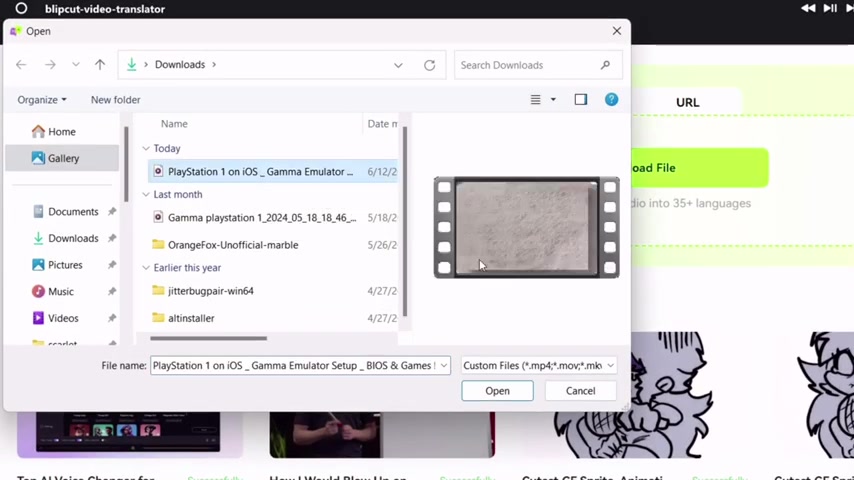Image resolution: width=854 pixels, height=480 pixels.
Task: Open view options dropdown arrow
Action: tap(553, 100)
